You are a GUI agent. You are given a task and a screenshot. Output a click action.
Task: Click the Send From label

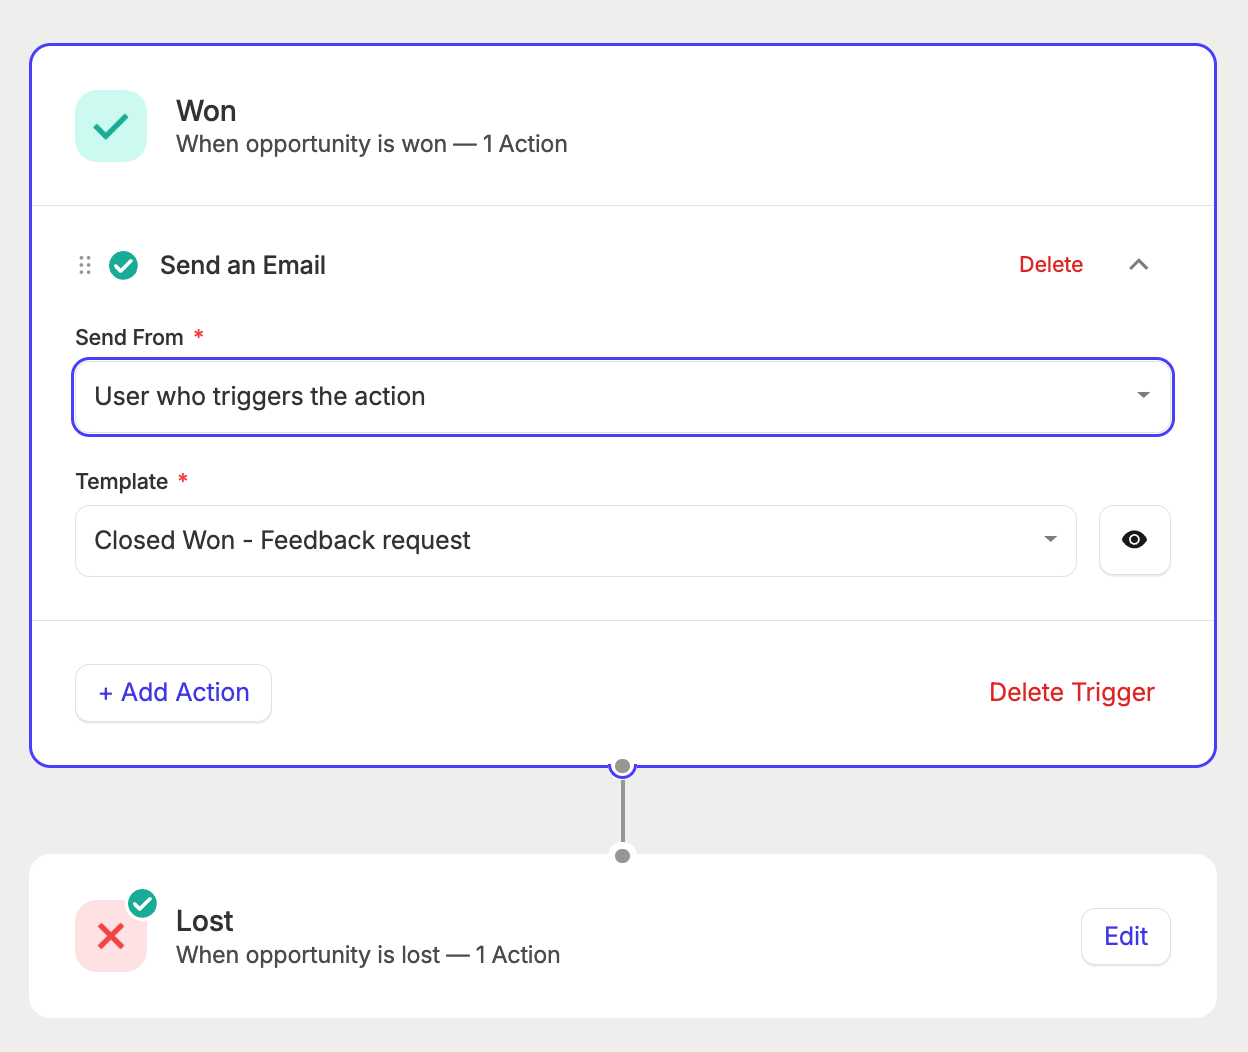(129, 338)
